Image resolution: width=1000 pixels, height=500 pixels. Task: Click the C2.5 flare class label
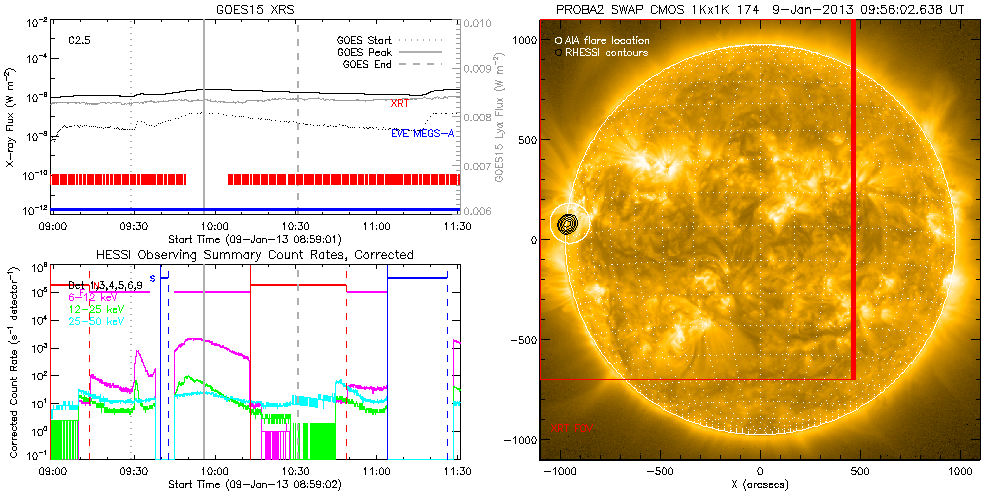pos(82,41)
